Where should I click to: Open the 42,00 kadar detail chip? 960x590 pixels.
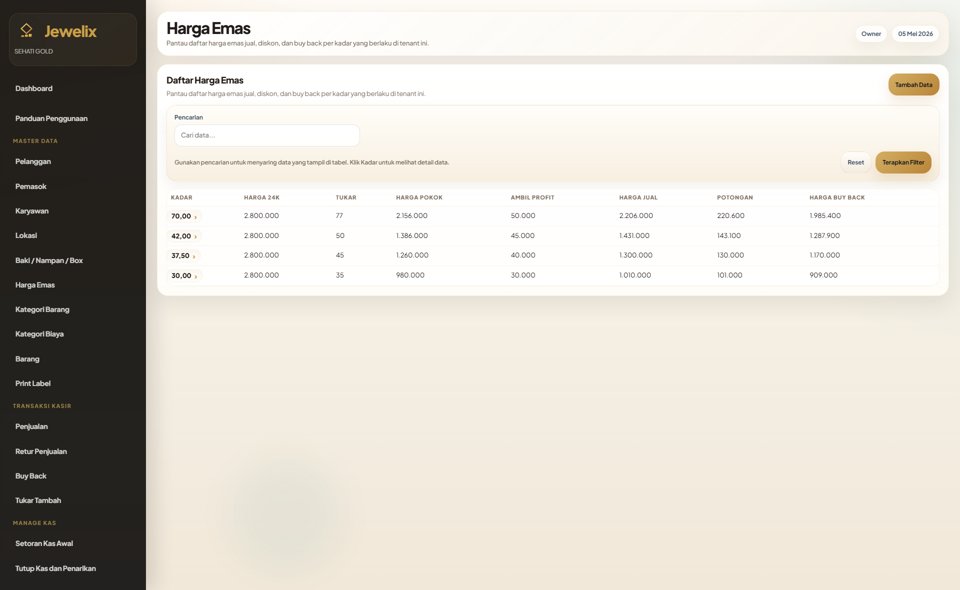click(x=184, y=236)
